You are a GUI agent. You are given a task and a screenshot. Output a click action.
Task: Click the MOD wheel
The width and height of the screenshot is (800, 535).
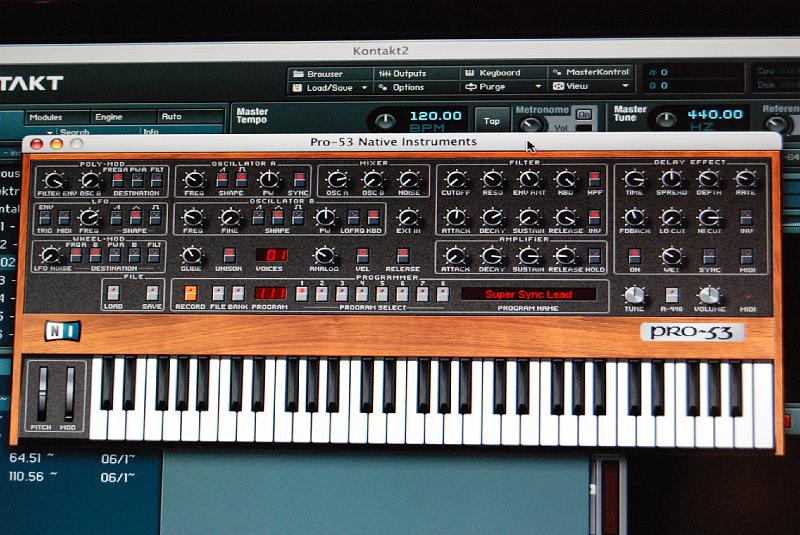click(69, 394)
